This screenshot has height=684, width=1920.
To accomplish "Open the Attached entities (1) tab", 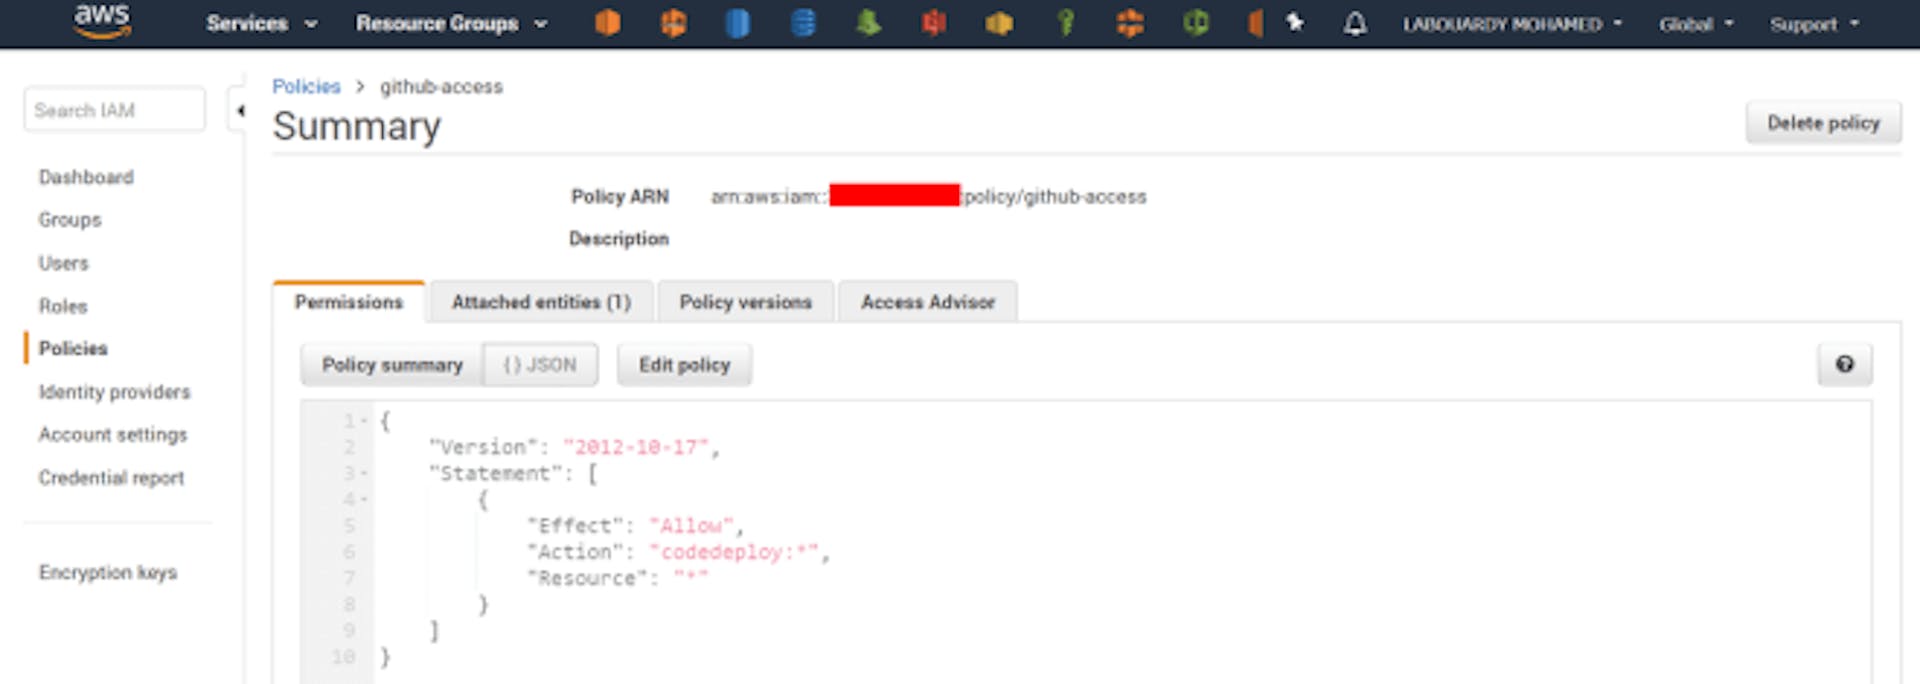I will tap(541, 302).
